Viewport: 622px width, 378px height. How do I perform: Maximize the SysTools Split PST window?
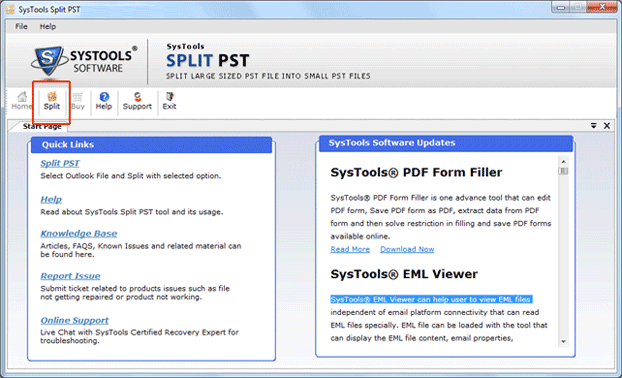578,7
